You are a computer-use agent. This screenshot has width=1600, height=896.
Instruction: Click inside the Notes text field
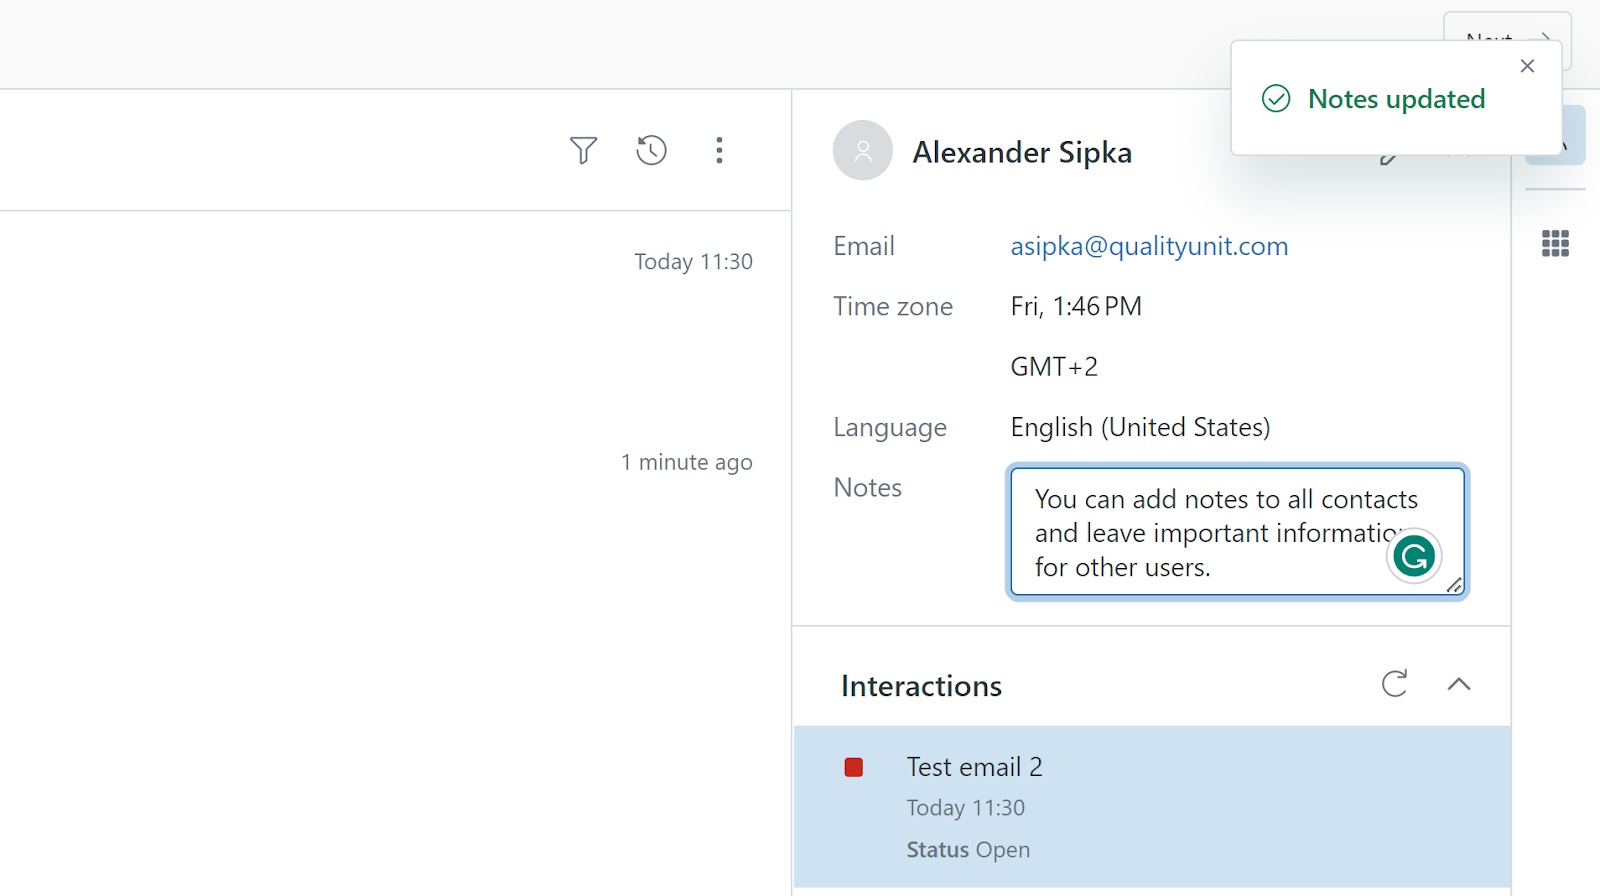[1200, 532]
